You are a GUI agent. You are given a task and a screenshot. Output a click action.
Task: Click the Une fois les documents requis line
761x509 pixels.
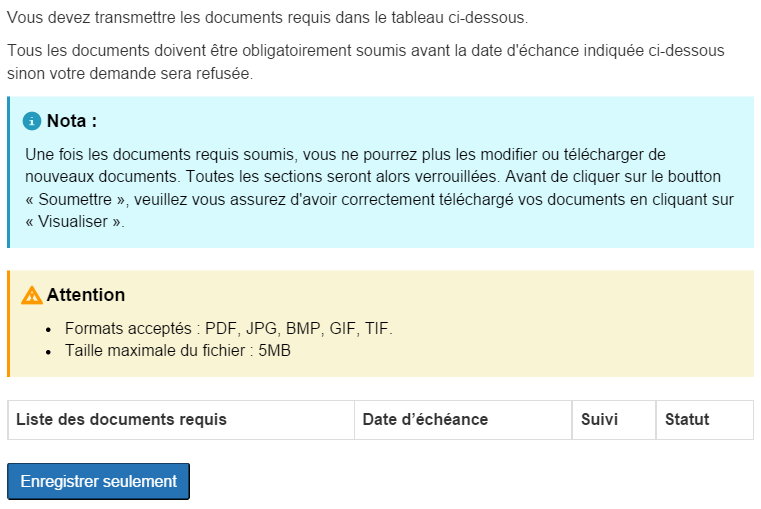click(345, 154)
